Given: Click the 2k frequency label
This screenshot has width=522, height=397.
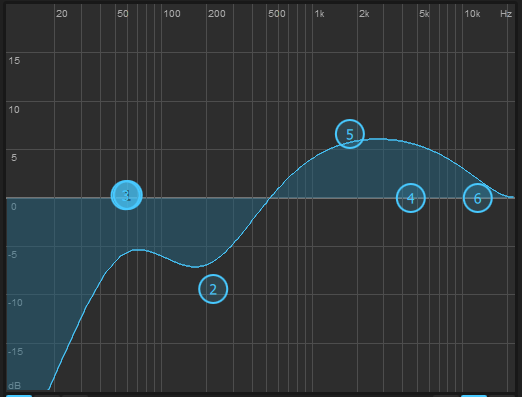Looking at the screenshot, I should click(364, 14).
